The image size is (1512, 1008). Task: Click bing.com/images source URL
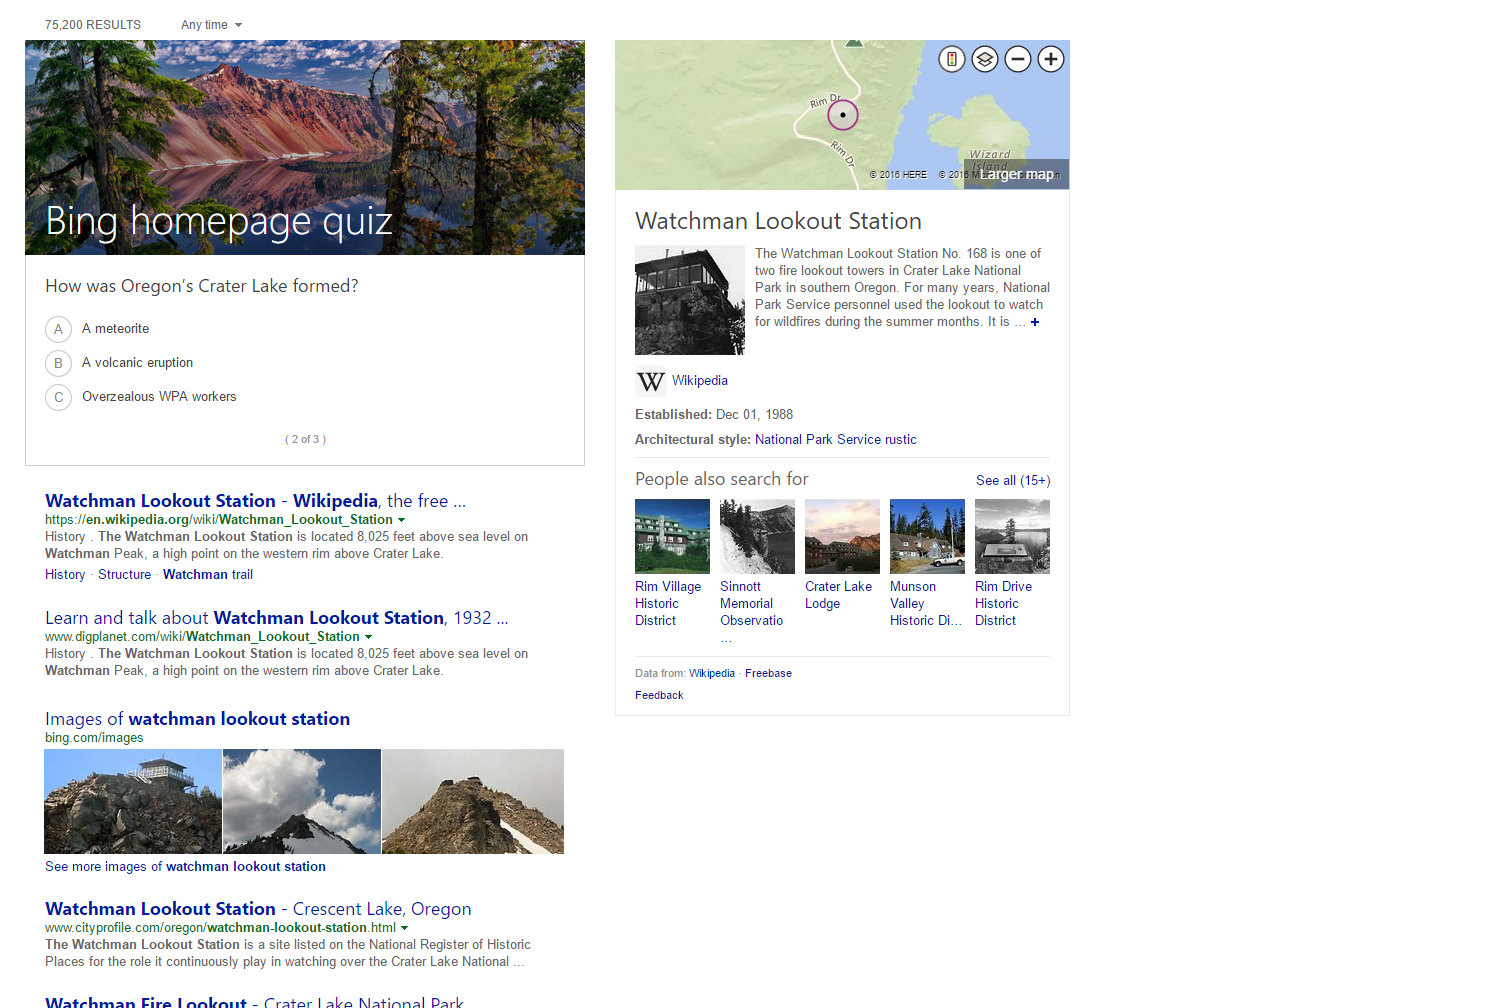pyautogui.click(x=94, y=738)
